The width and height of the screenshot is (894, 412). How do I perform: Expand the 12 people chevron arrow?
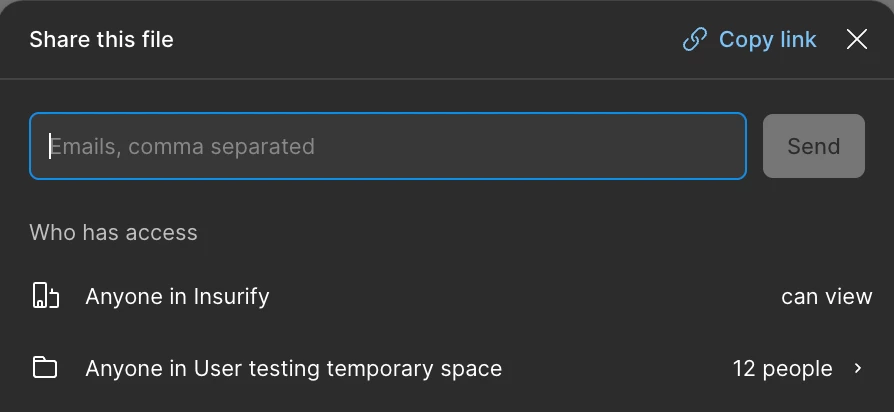point(858,368)
